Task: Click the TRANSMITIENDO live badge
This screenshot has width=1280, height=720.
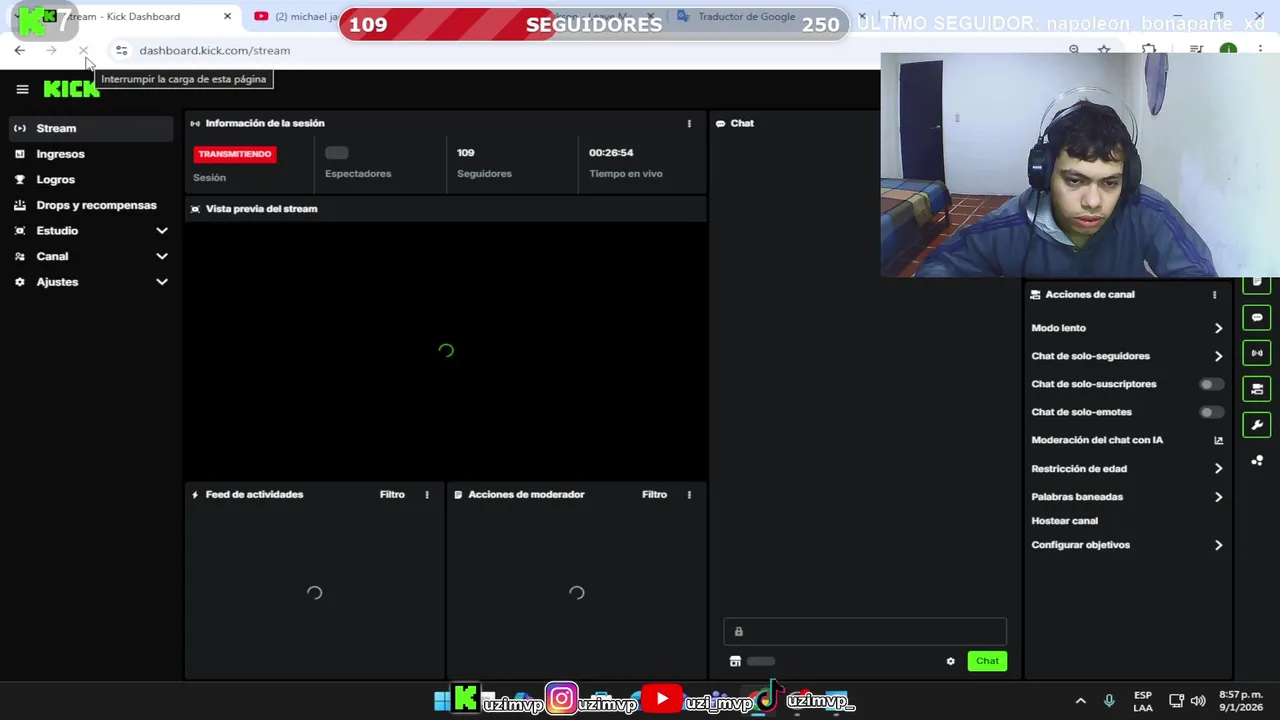Action: pos(235,154)
